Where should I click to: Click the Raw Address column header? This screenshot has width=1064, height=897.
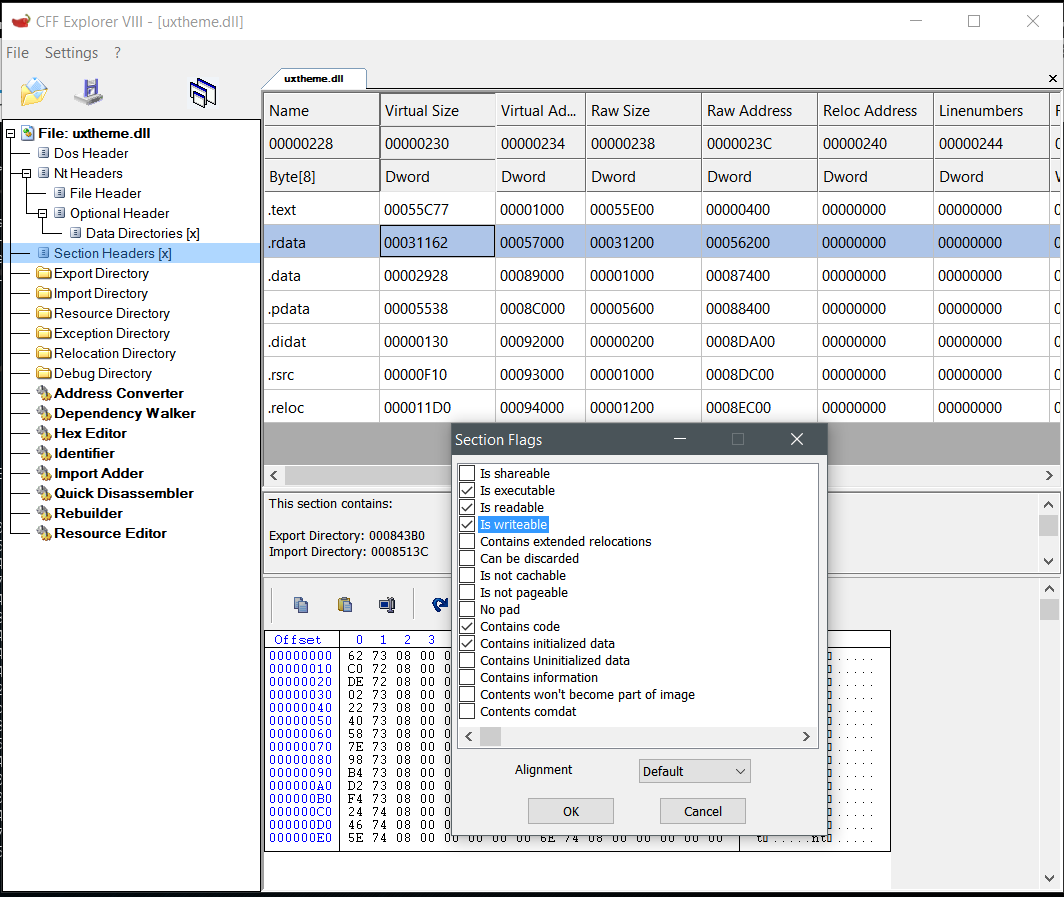click(x=759, y=111)
